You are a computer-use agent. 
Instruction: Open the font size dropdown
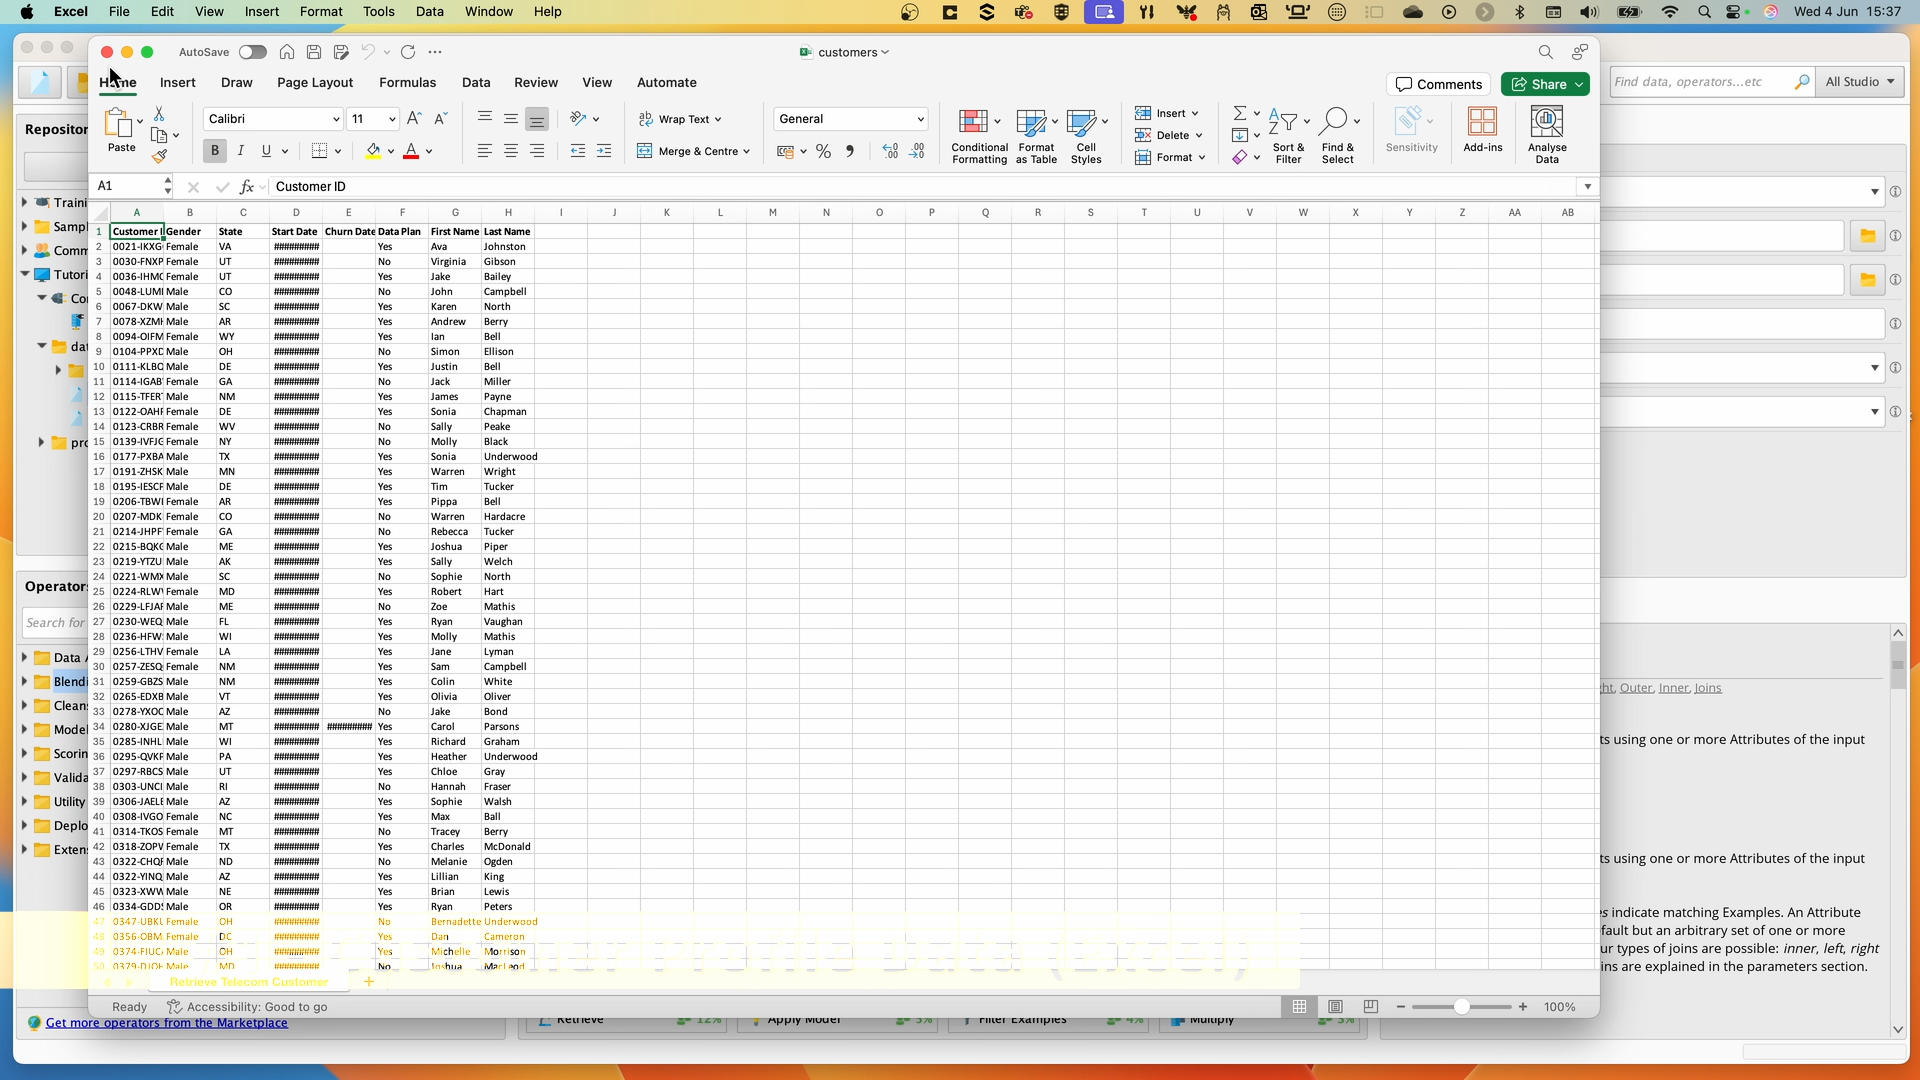coord(372,118)
